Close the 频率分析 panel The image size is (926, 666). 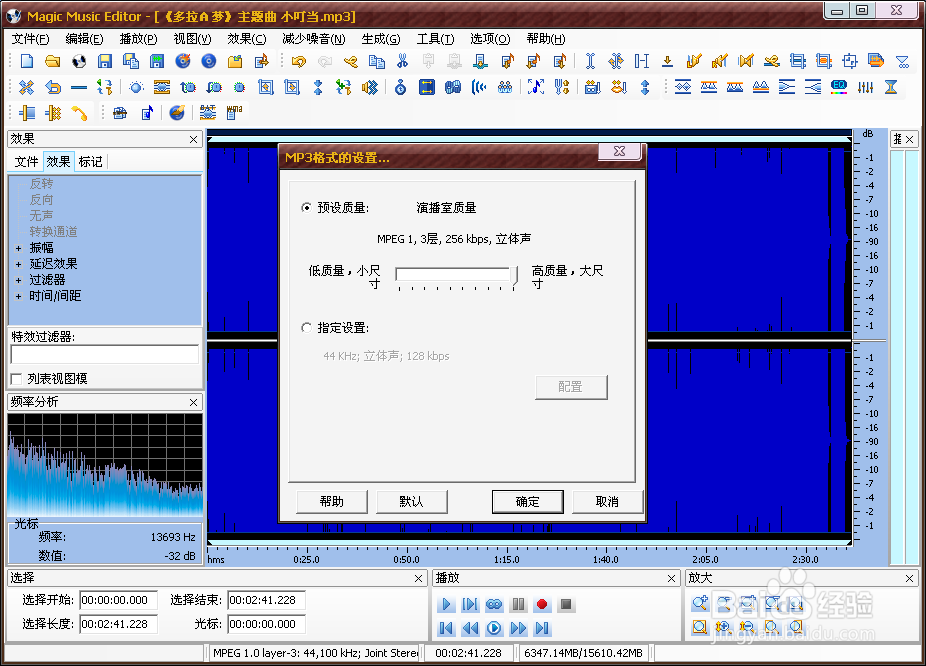point(193,402)
